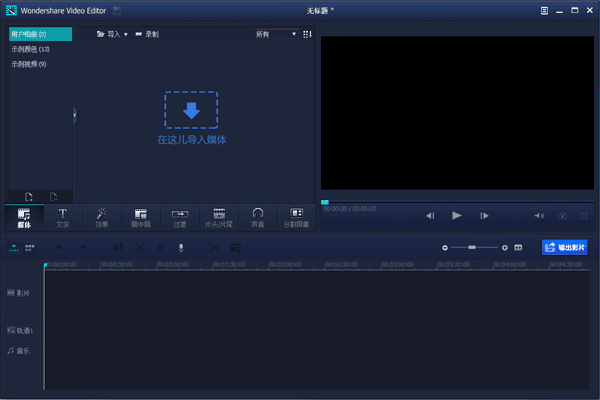
Task: Click the microphone voiceover icon
Action: [181, 248]
